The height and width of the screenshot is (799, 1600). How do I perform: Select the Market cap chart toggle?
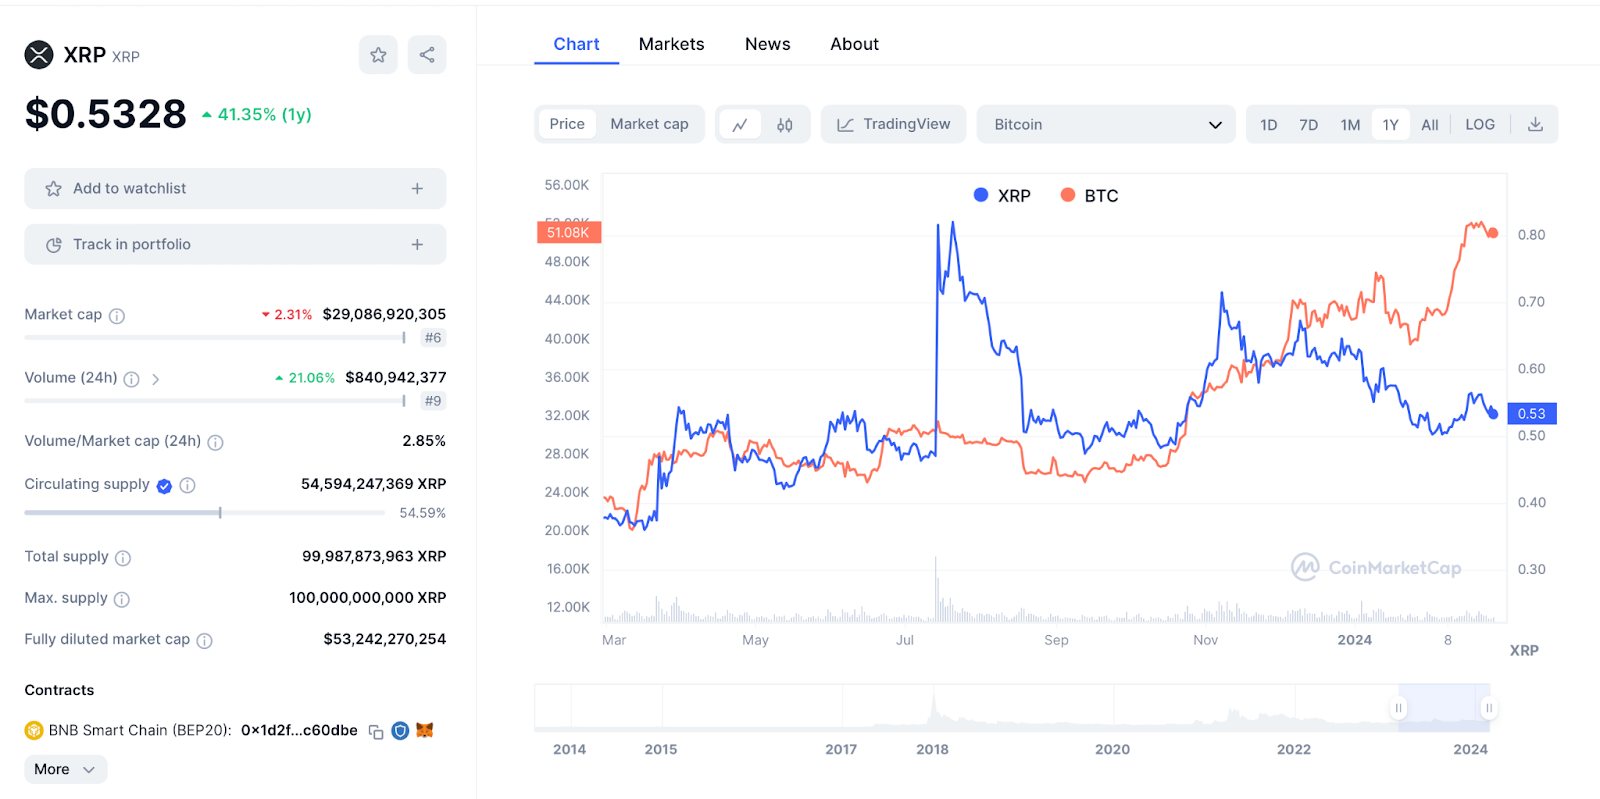[649, 124]
